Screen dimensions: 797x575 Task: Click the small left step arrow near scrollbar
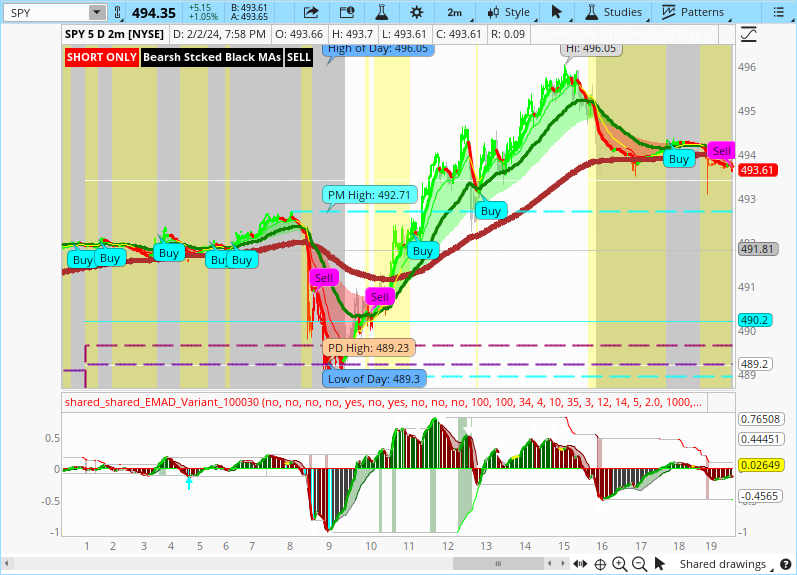point(550,563)
